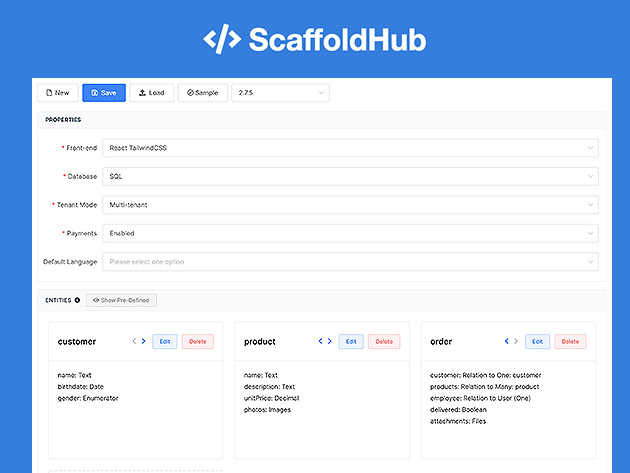Image resolution: width=630 pixels, height=473 pixels.
Task: Click 'employee: Relation to User (One)' text
Action: pyautogui.click(x=481, y=399)
